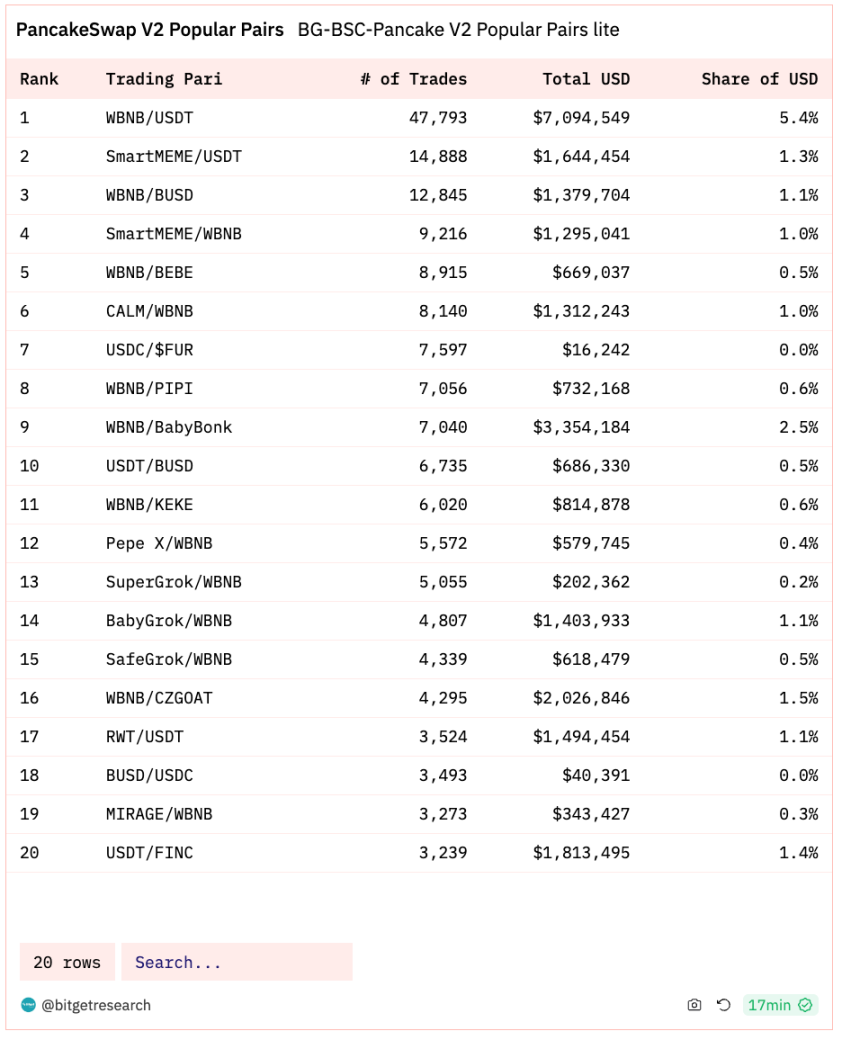
Task: Click the 20 rows counter
Action: tap(67, 962)
